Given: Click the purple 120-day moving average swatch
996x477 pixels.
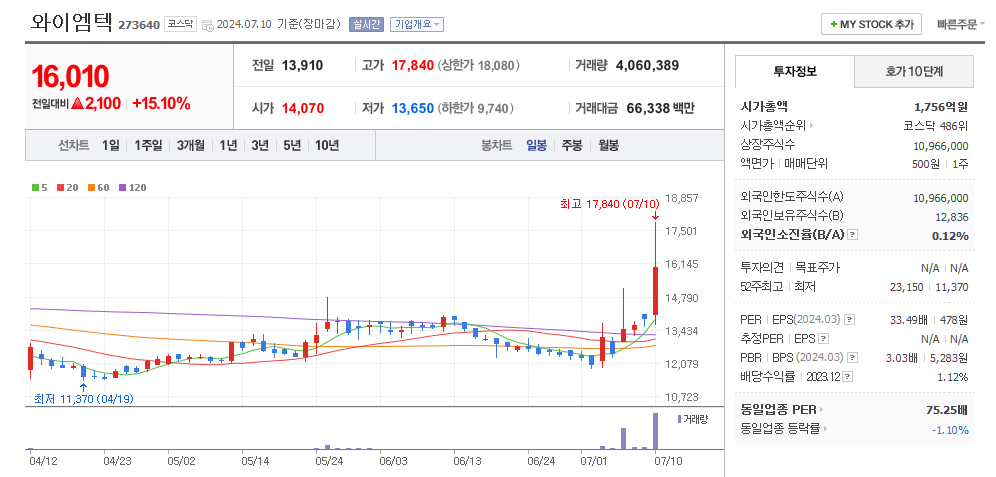Looking at the screenshot, I should coord(122,187).
